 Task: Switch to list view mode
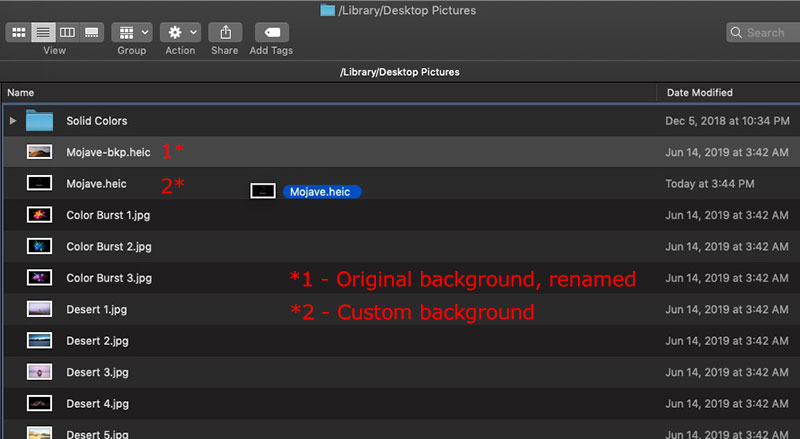(x=43, y=32)
